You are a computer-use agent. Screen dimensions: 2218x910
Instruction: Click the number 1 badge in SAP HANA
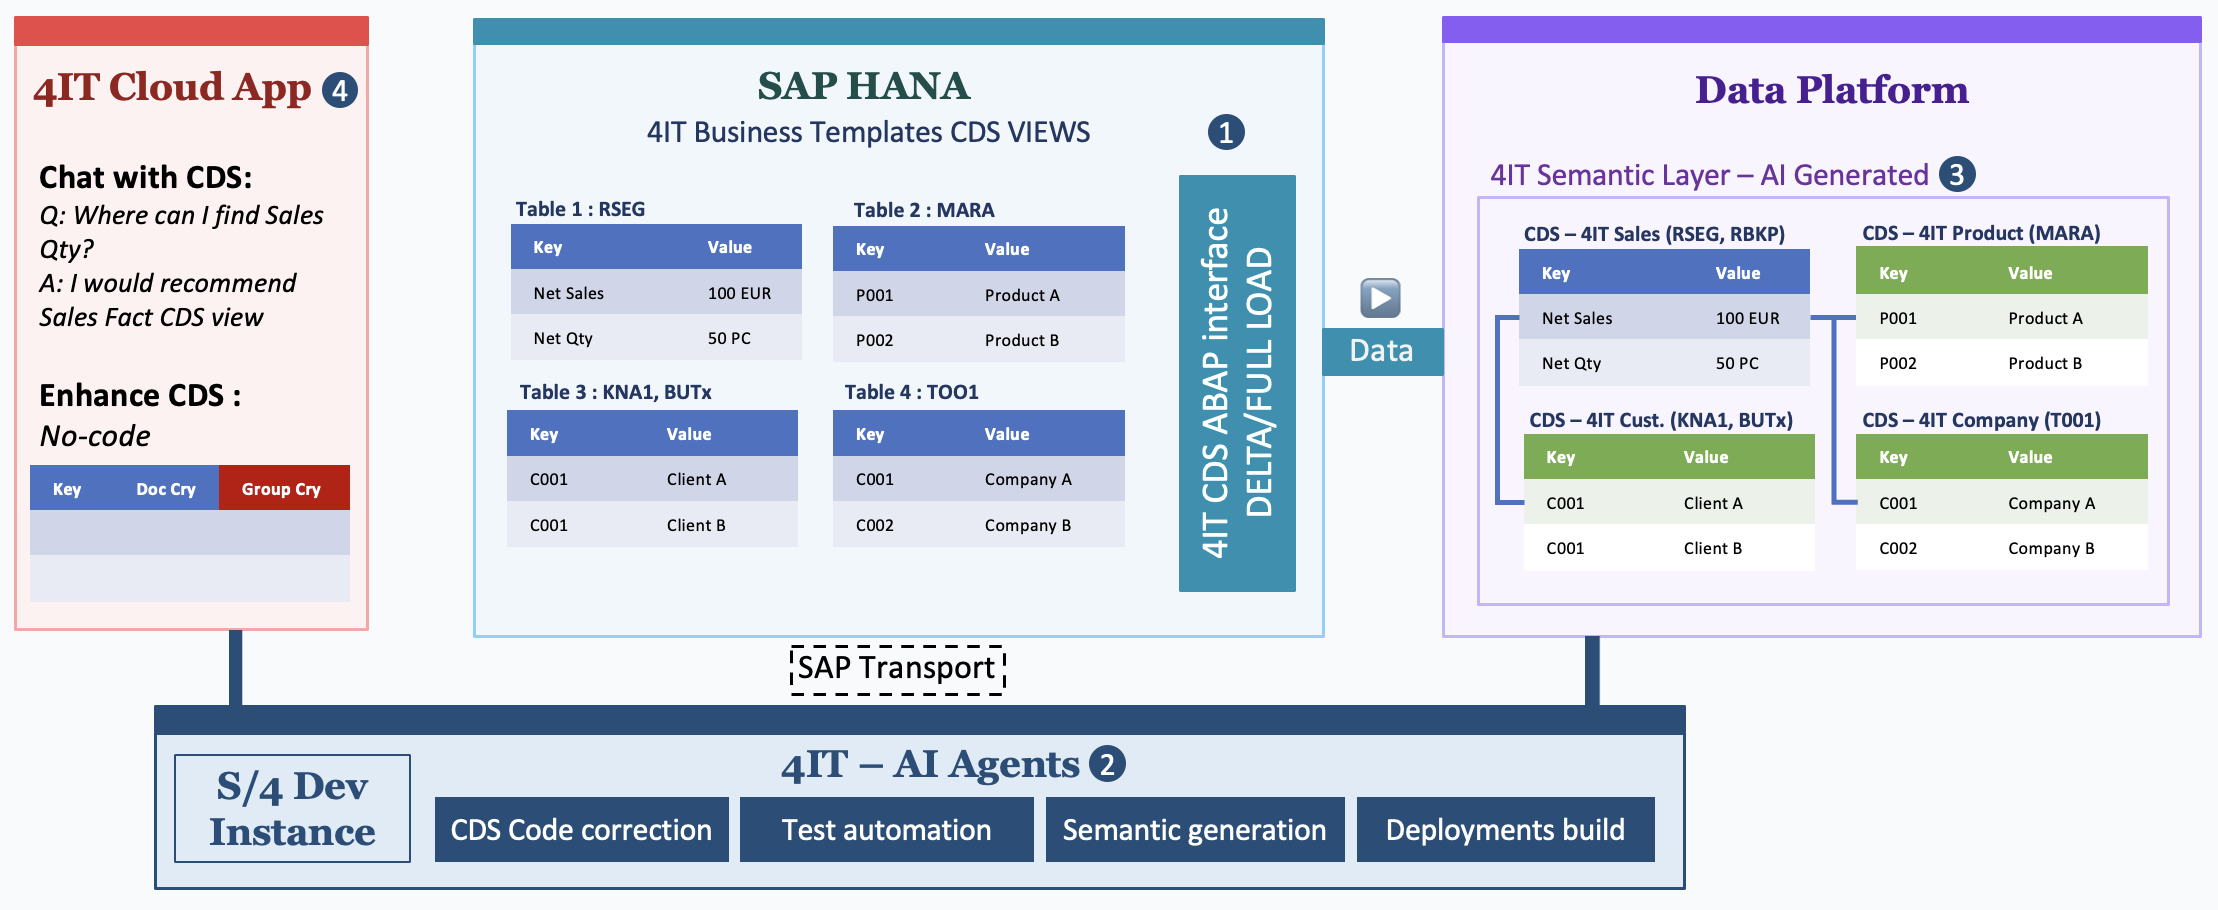(x=1226, y=133)
